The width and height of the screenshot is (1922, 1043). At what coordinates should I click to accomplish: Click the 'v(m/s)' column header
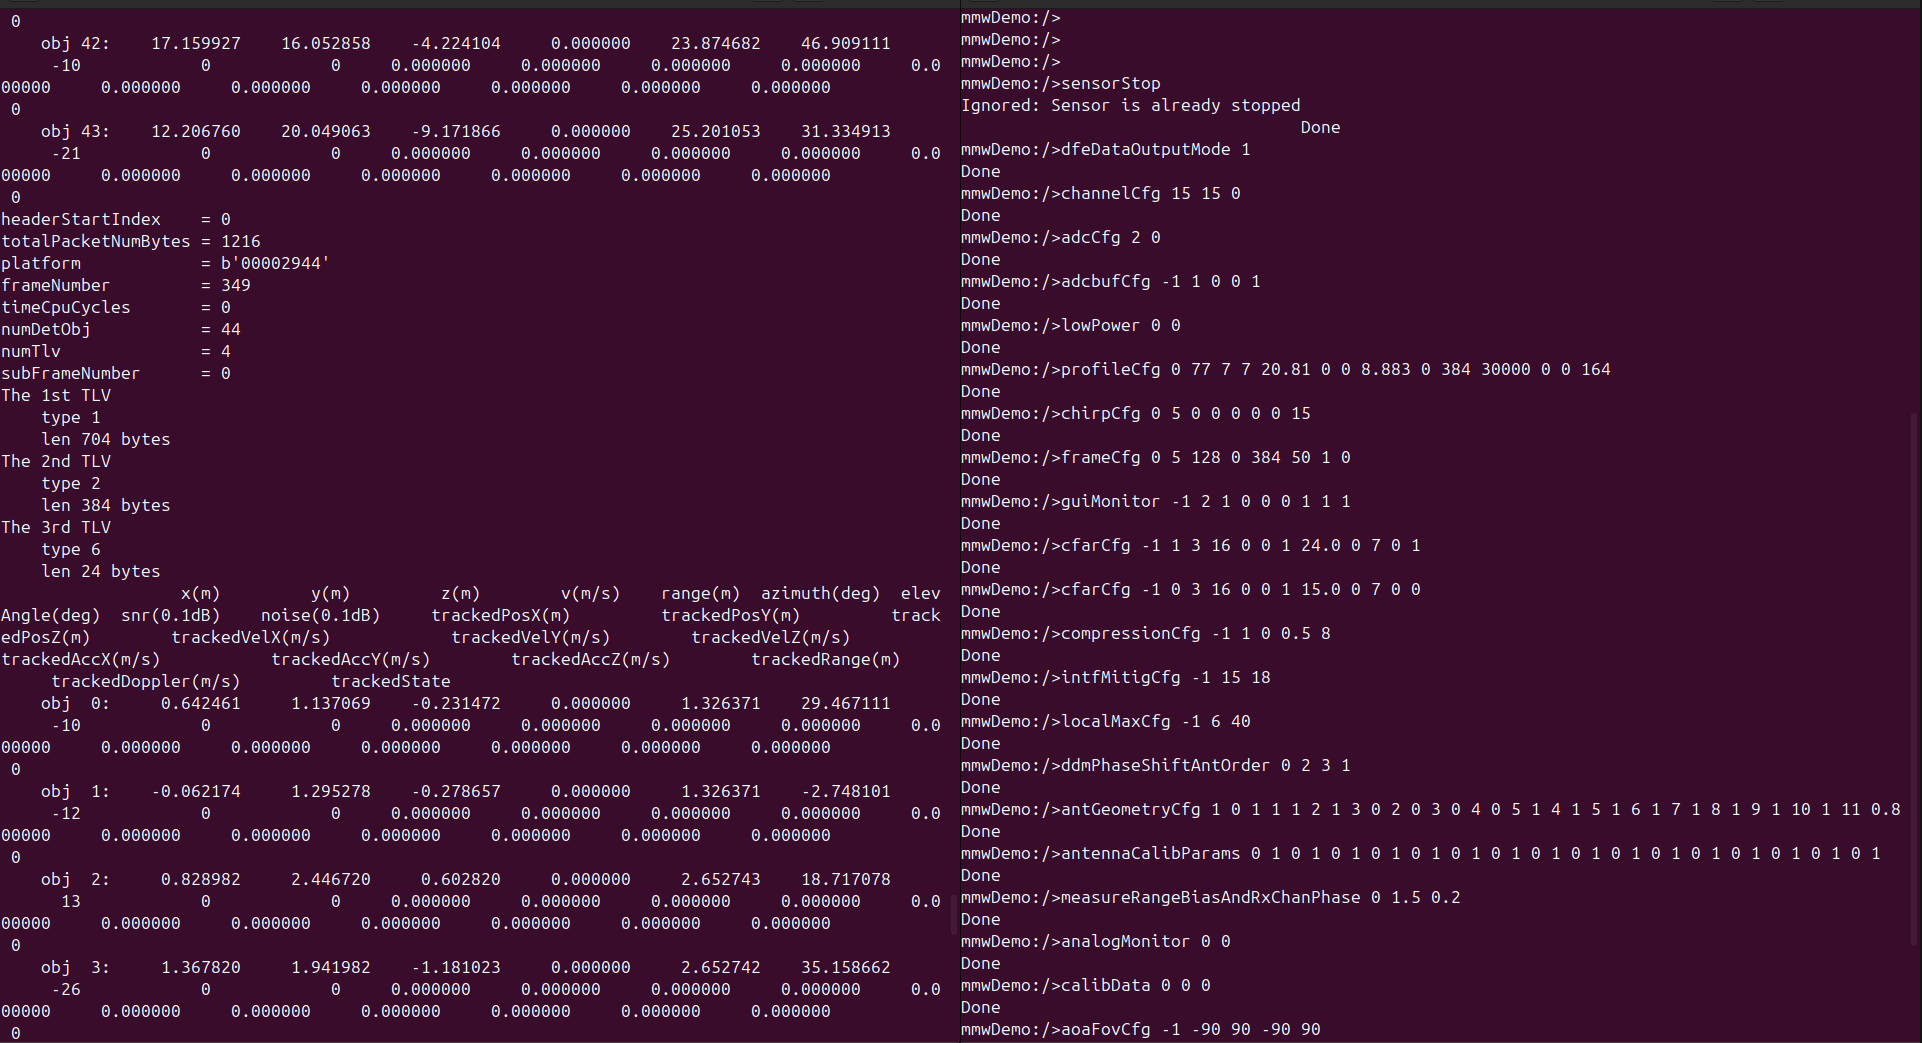[591, 594]
